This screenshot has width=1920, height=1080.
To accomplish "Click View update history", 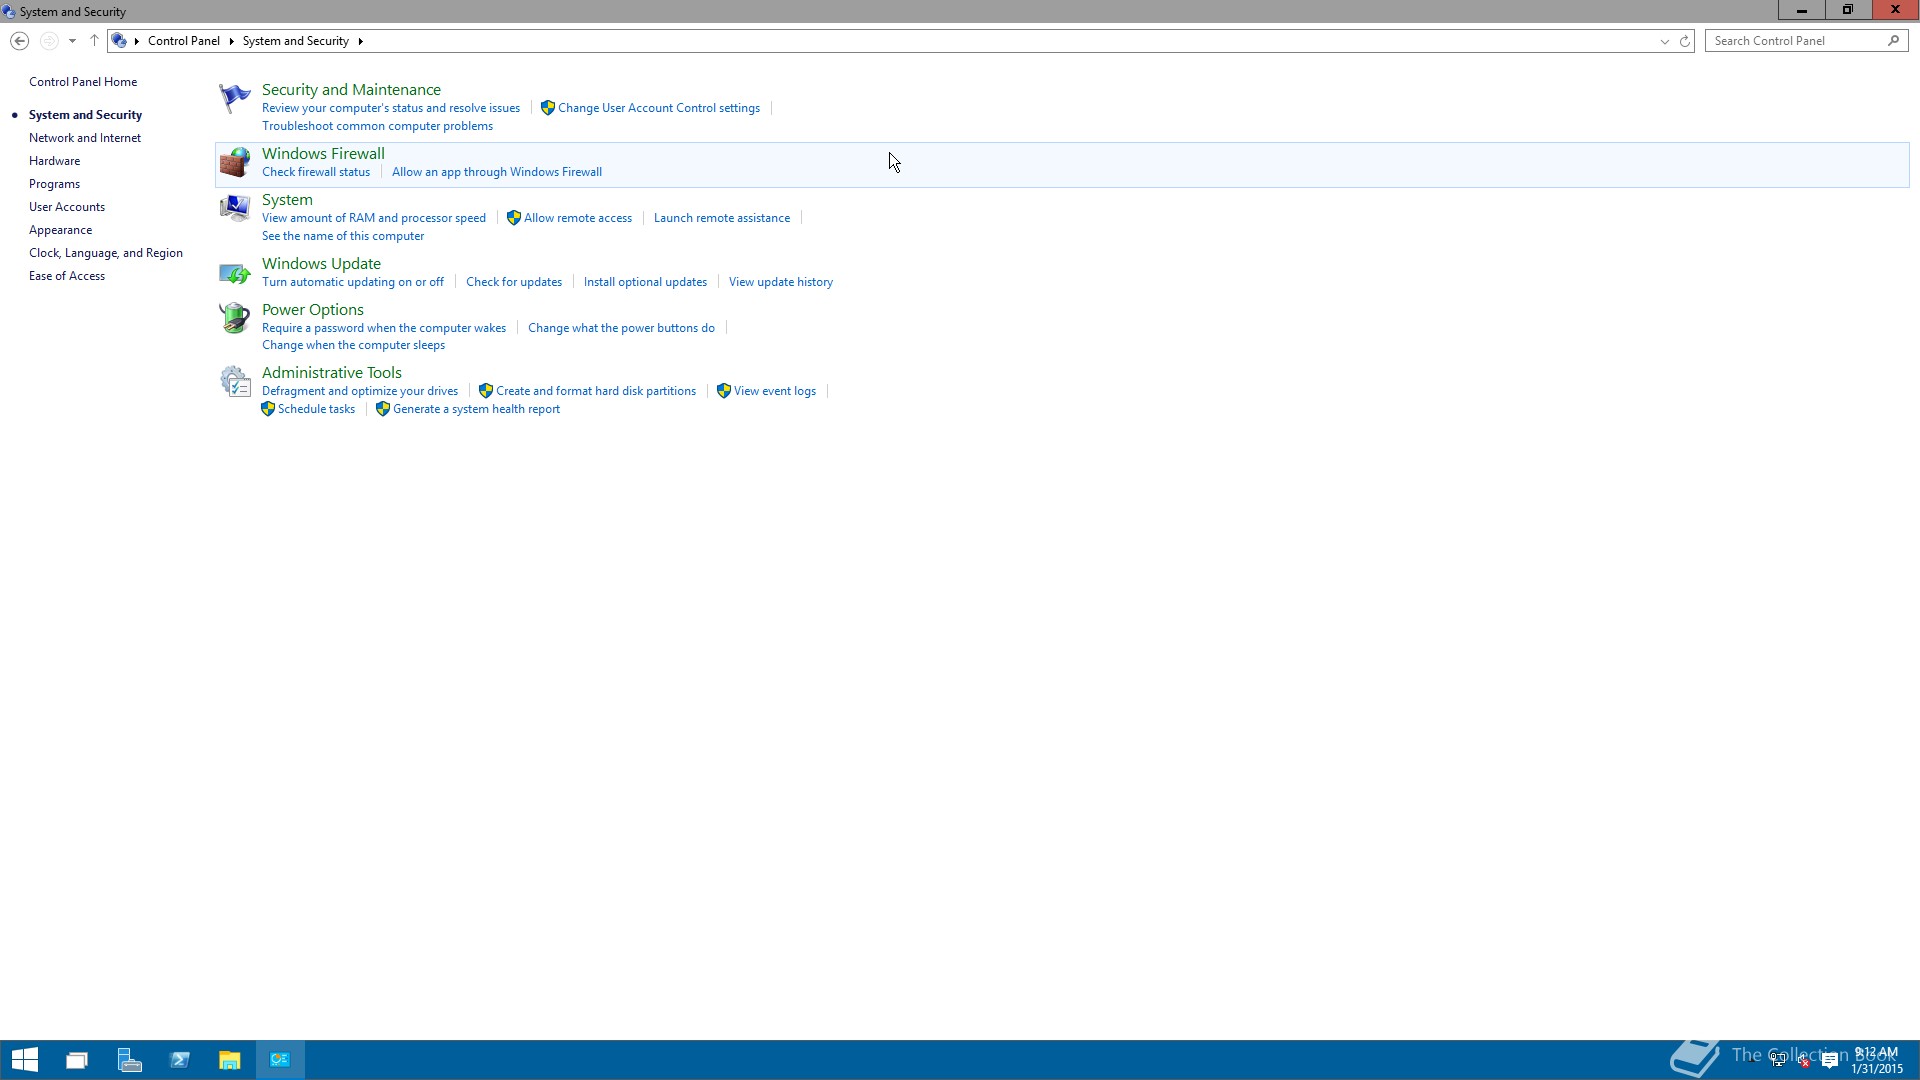I will coord(781,282).
